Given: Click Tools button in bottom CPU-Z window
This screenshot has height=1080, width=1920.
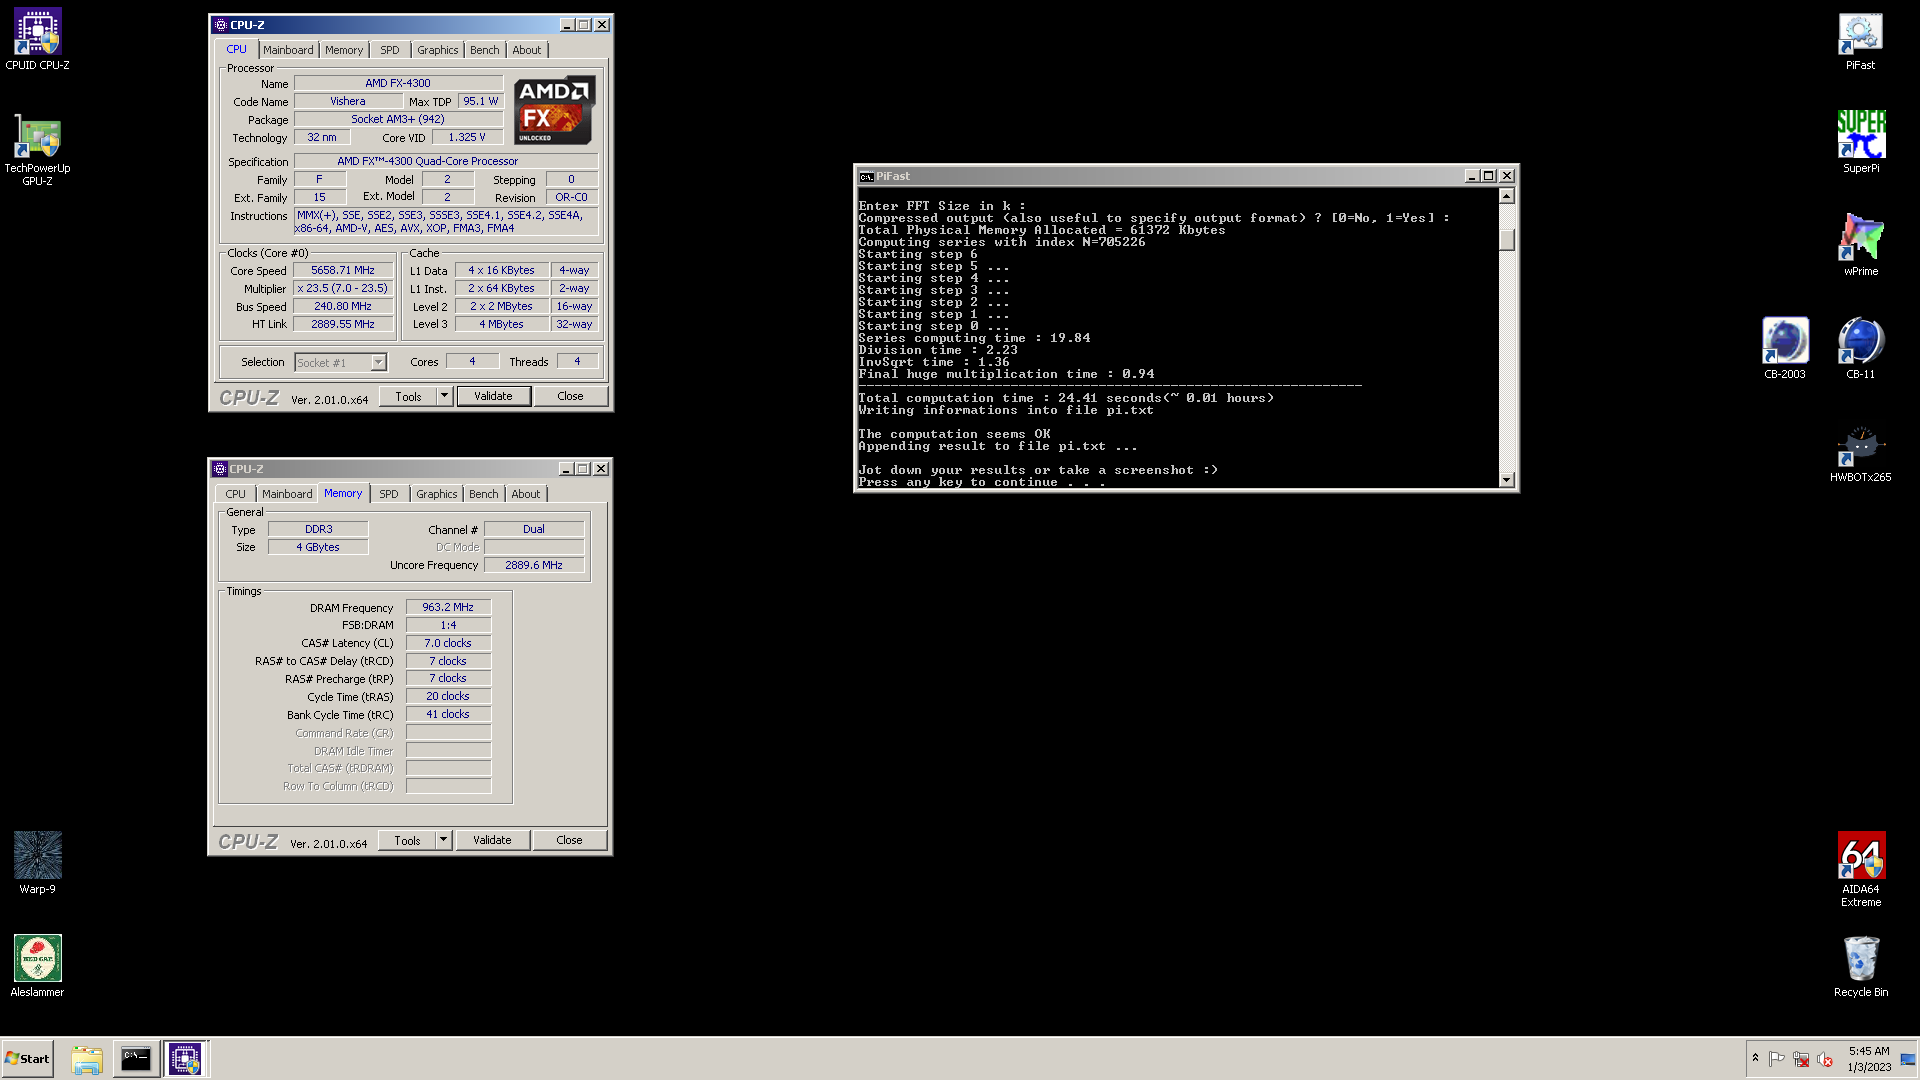Looking at the screenshot, I should 407,840.
